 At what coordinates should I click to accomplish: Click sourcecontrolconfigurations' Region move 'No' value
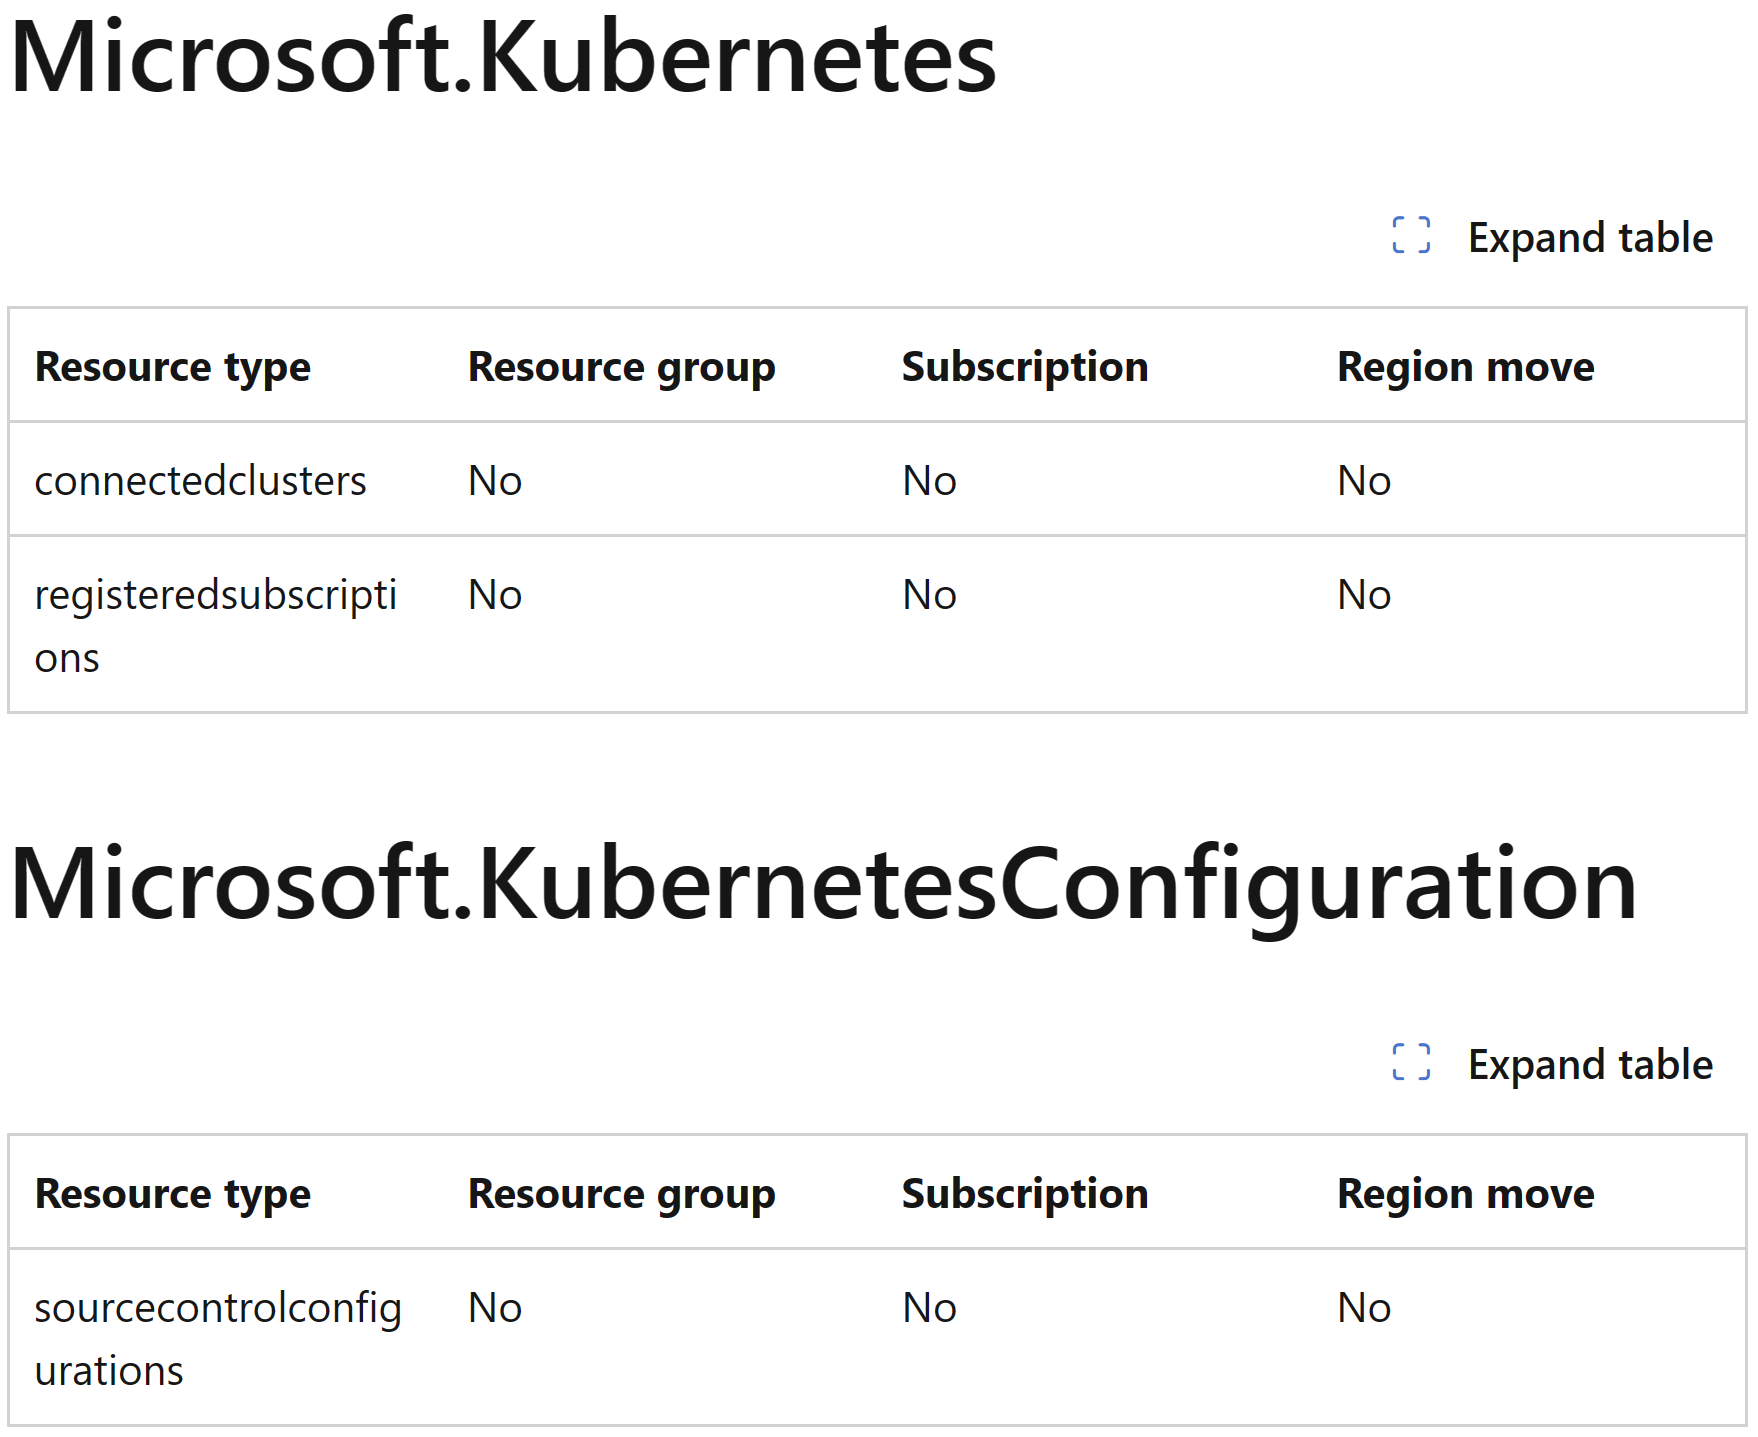[1364, 1308]
